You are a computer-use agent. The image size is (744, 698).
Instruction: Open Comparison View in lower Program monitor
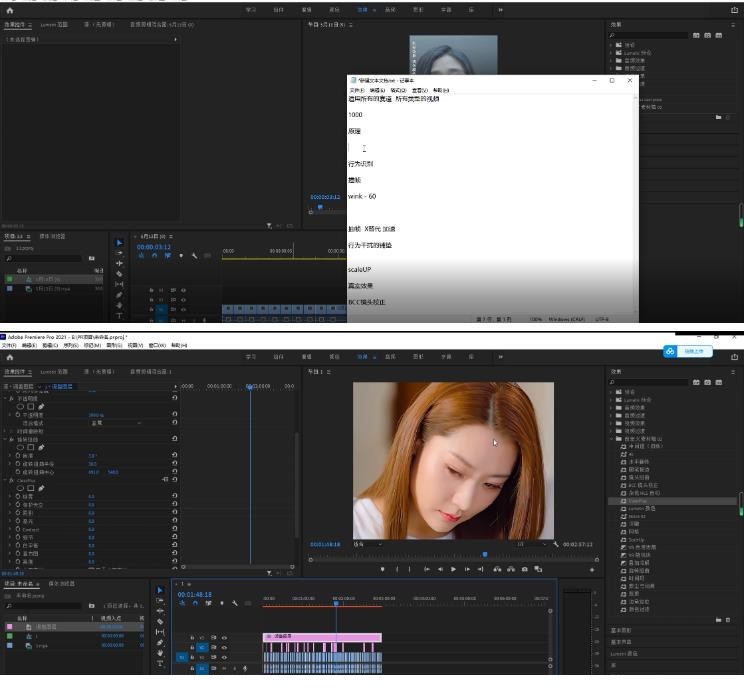[x=538, y=569]
